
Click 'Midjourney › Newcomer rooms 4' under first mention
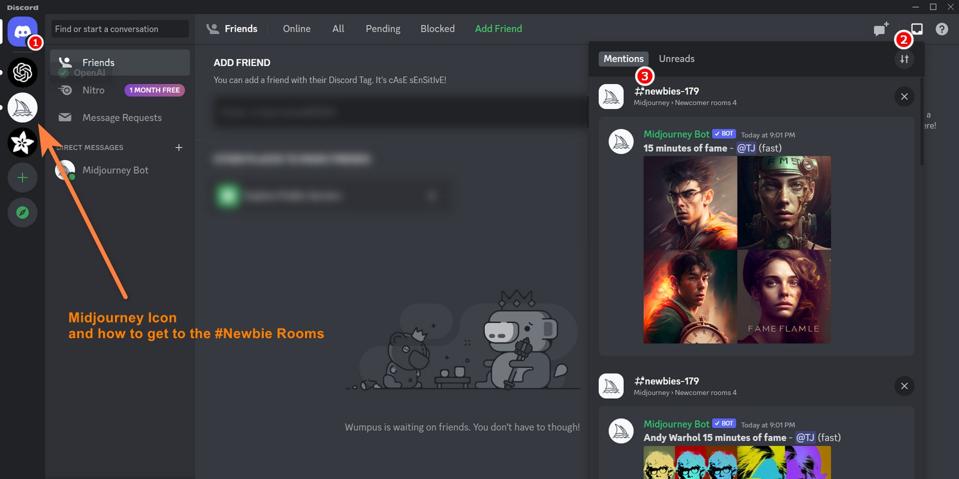click(685, 103)
